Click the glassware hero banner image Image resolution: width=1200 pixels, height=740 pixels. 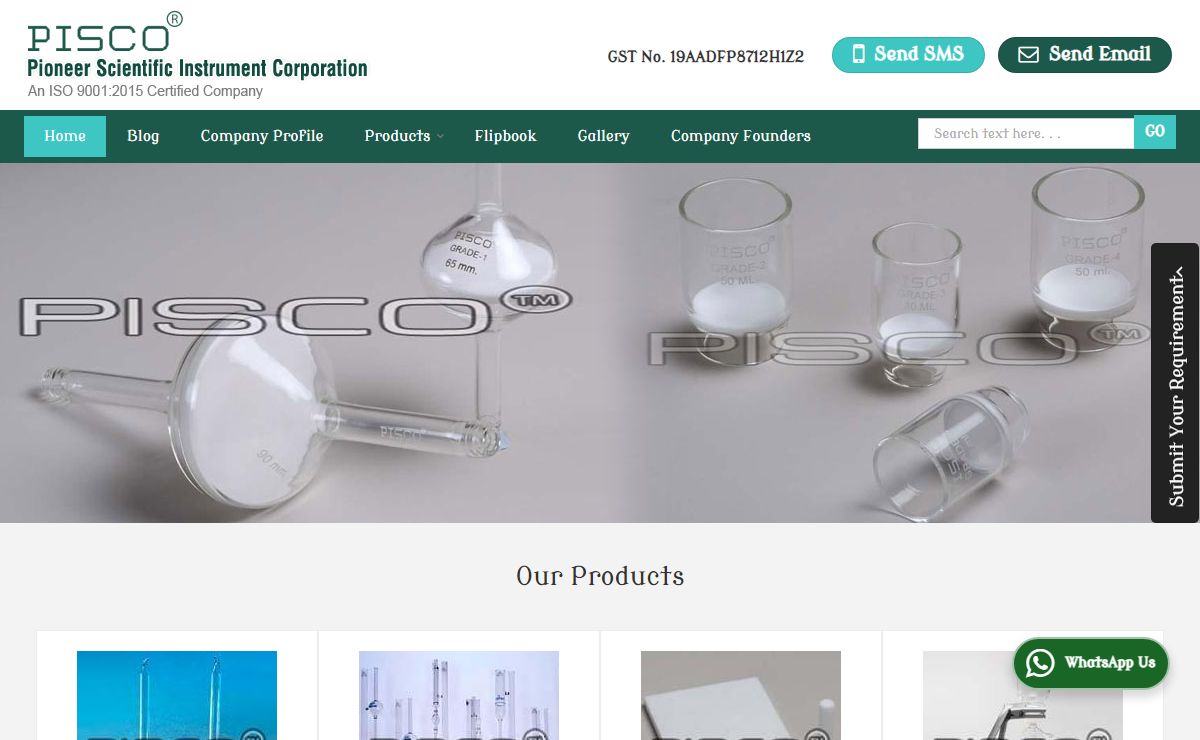click(575, 343)
